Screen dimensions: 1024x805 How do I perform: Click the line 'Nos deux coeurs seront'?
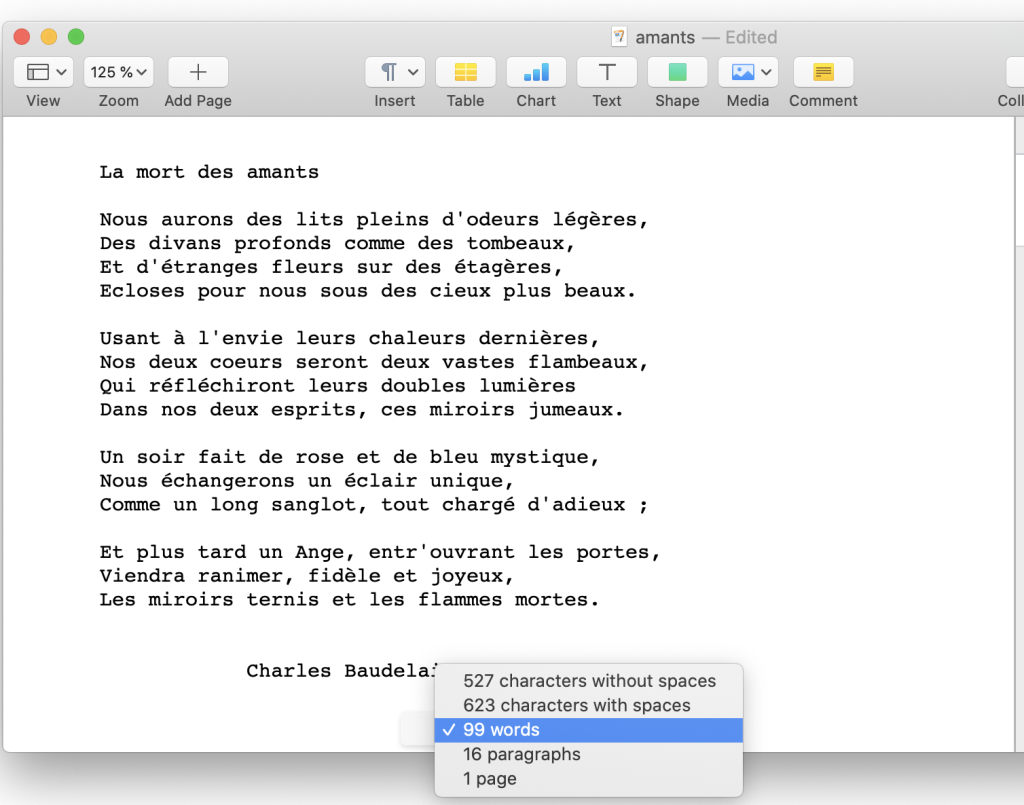(x=374, y=362)
